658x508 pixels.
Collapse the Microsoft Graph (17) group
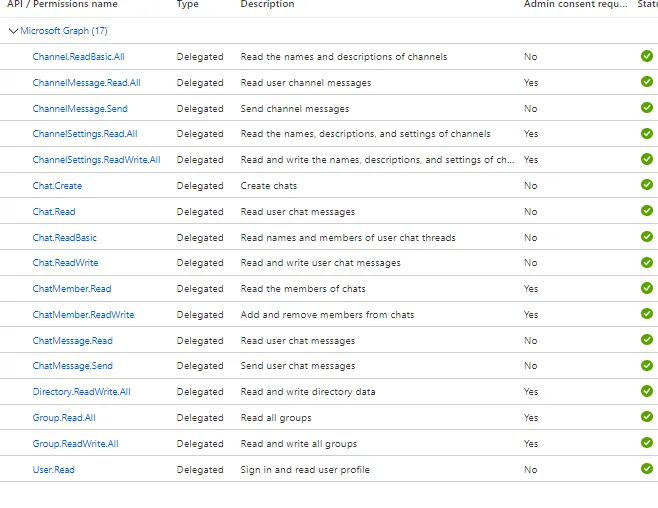[x=13, y=31]
